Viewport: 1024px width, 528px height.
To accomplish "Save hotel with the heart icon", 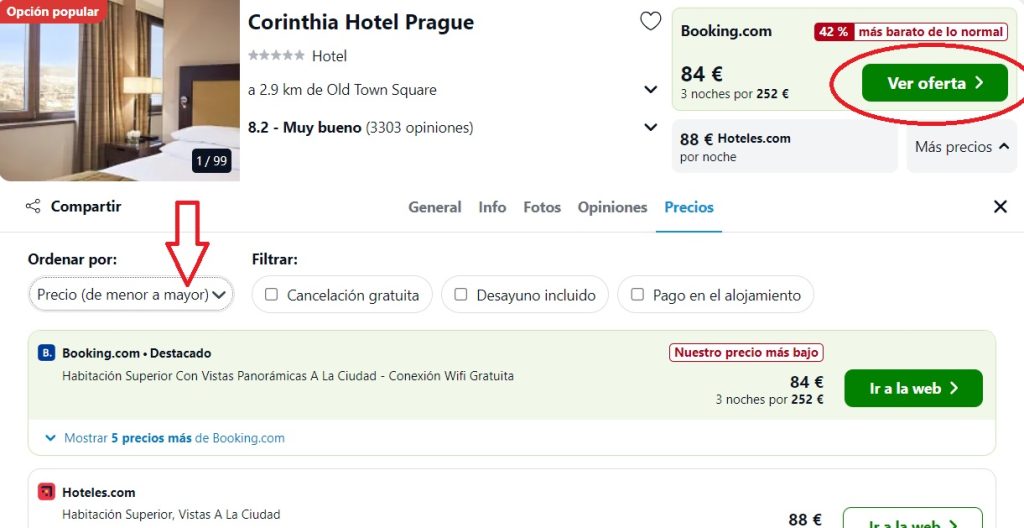I will coord(650,22).
